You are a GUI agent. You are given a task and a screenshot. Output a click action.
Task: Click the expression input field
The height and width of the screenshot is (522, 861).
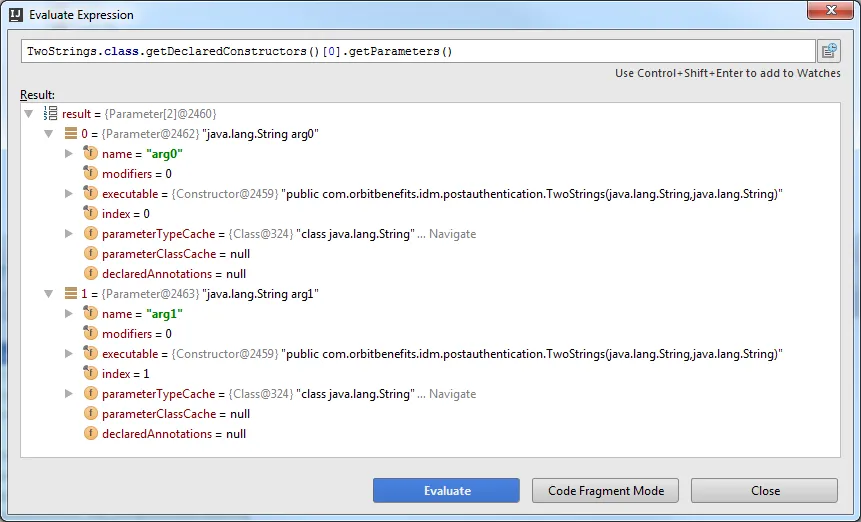point(418,51)
